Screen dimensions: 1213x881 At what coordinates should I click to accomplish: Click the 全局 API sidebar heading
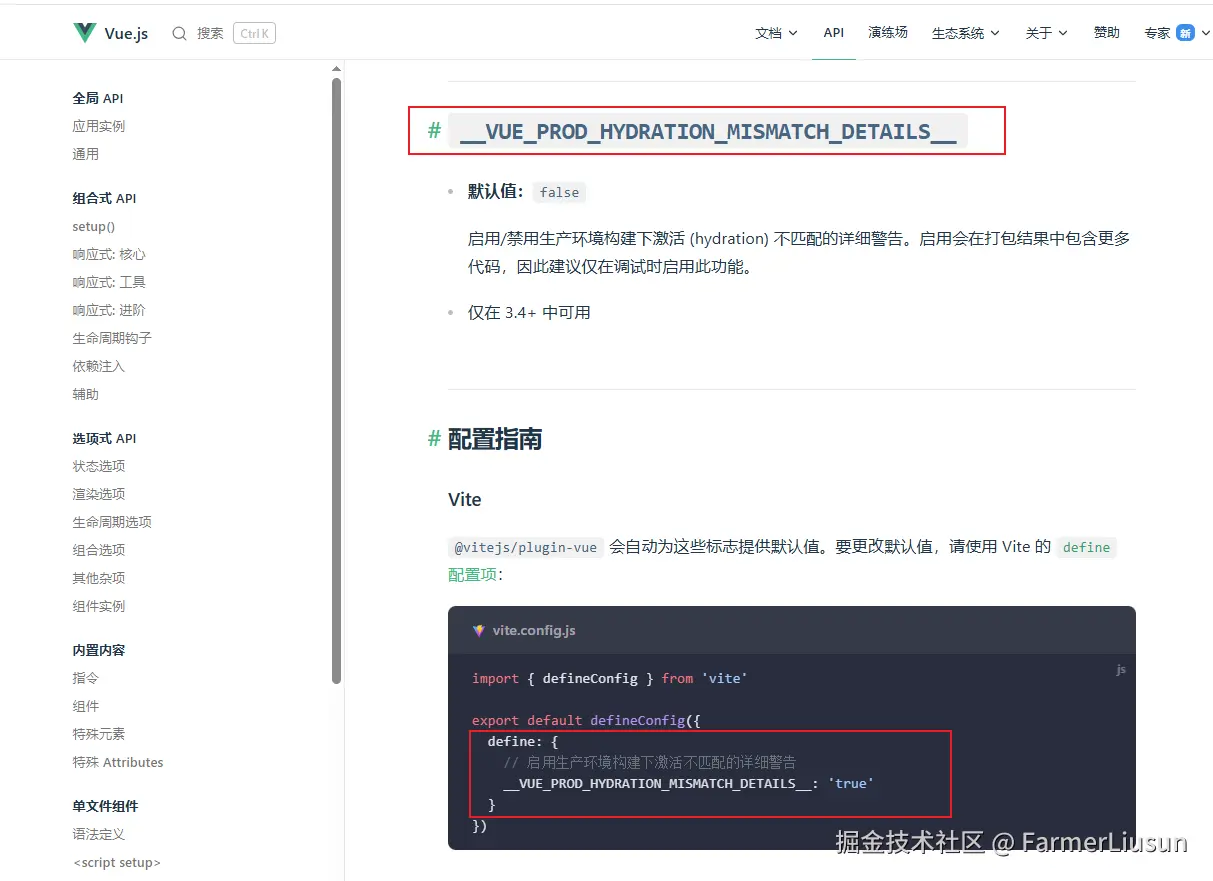click(x=97, y=98)
